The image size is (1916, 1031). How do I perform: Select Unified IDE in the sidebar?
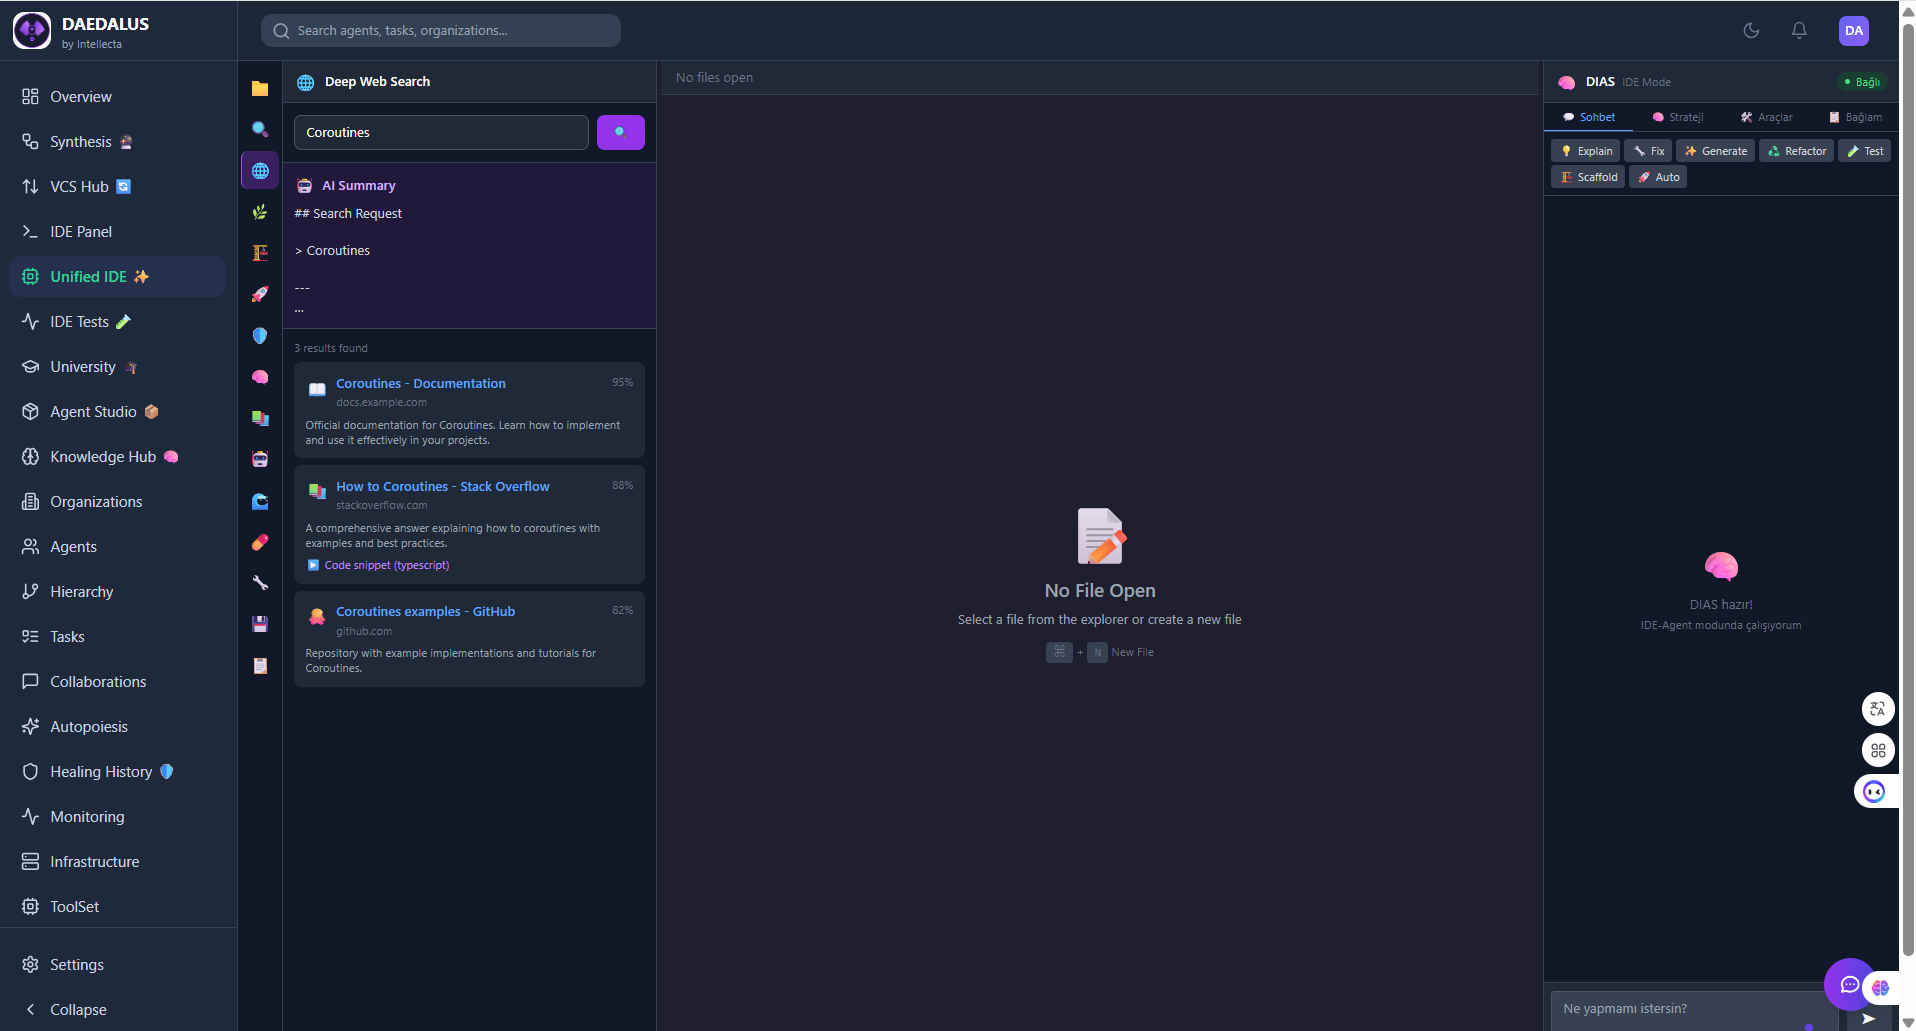(118, 276)
